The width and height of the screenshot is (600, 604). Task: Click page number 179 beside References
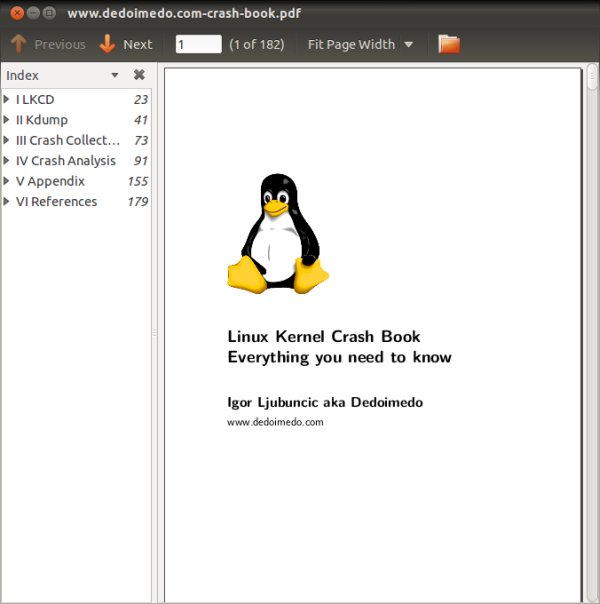[138, 201]
